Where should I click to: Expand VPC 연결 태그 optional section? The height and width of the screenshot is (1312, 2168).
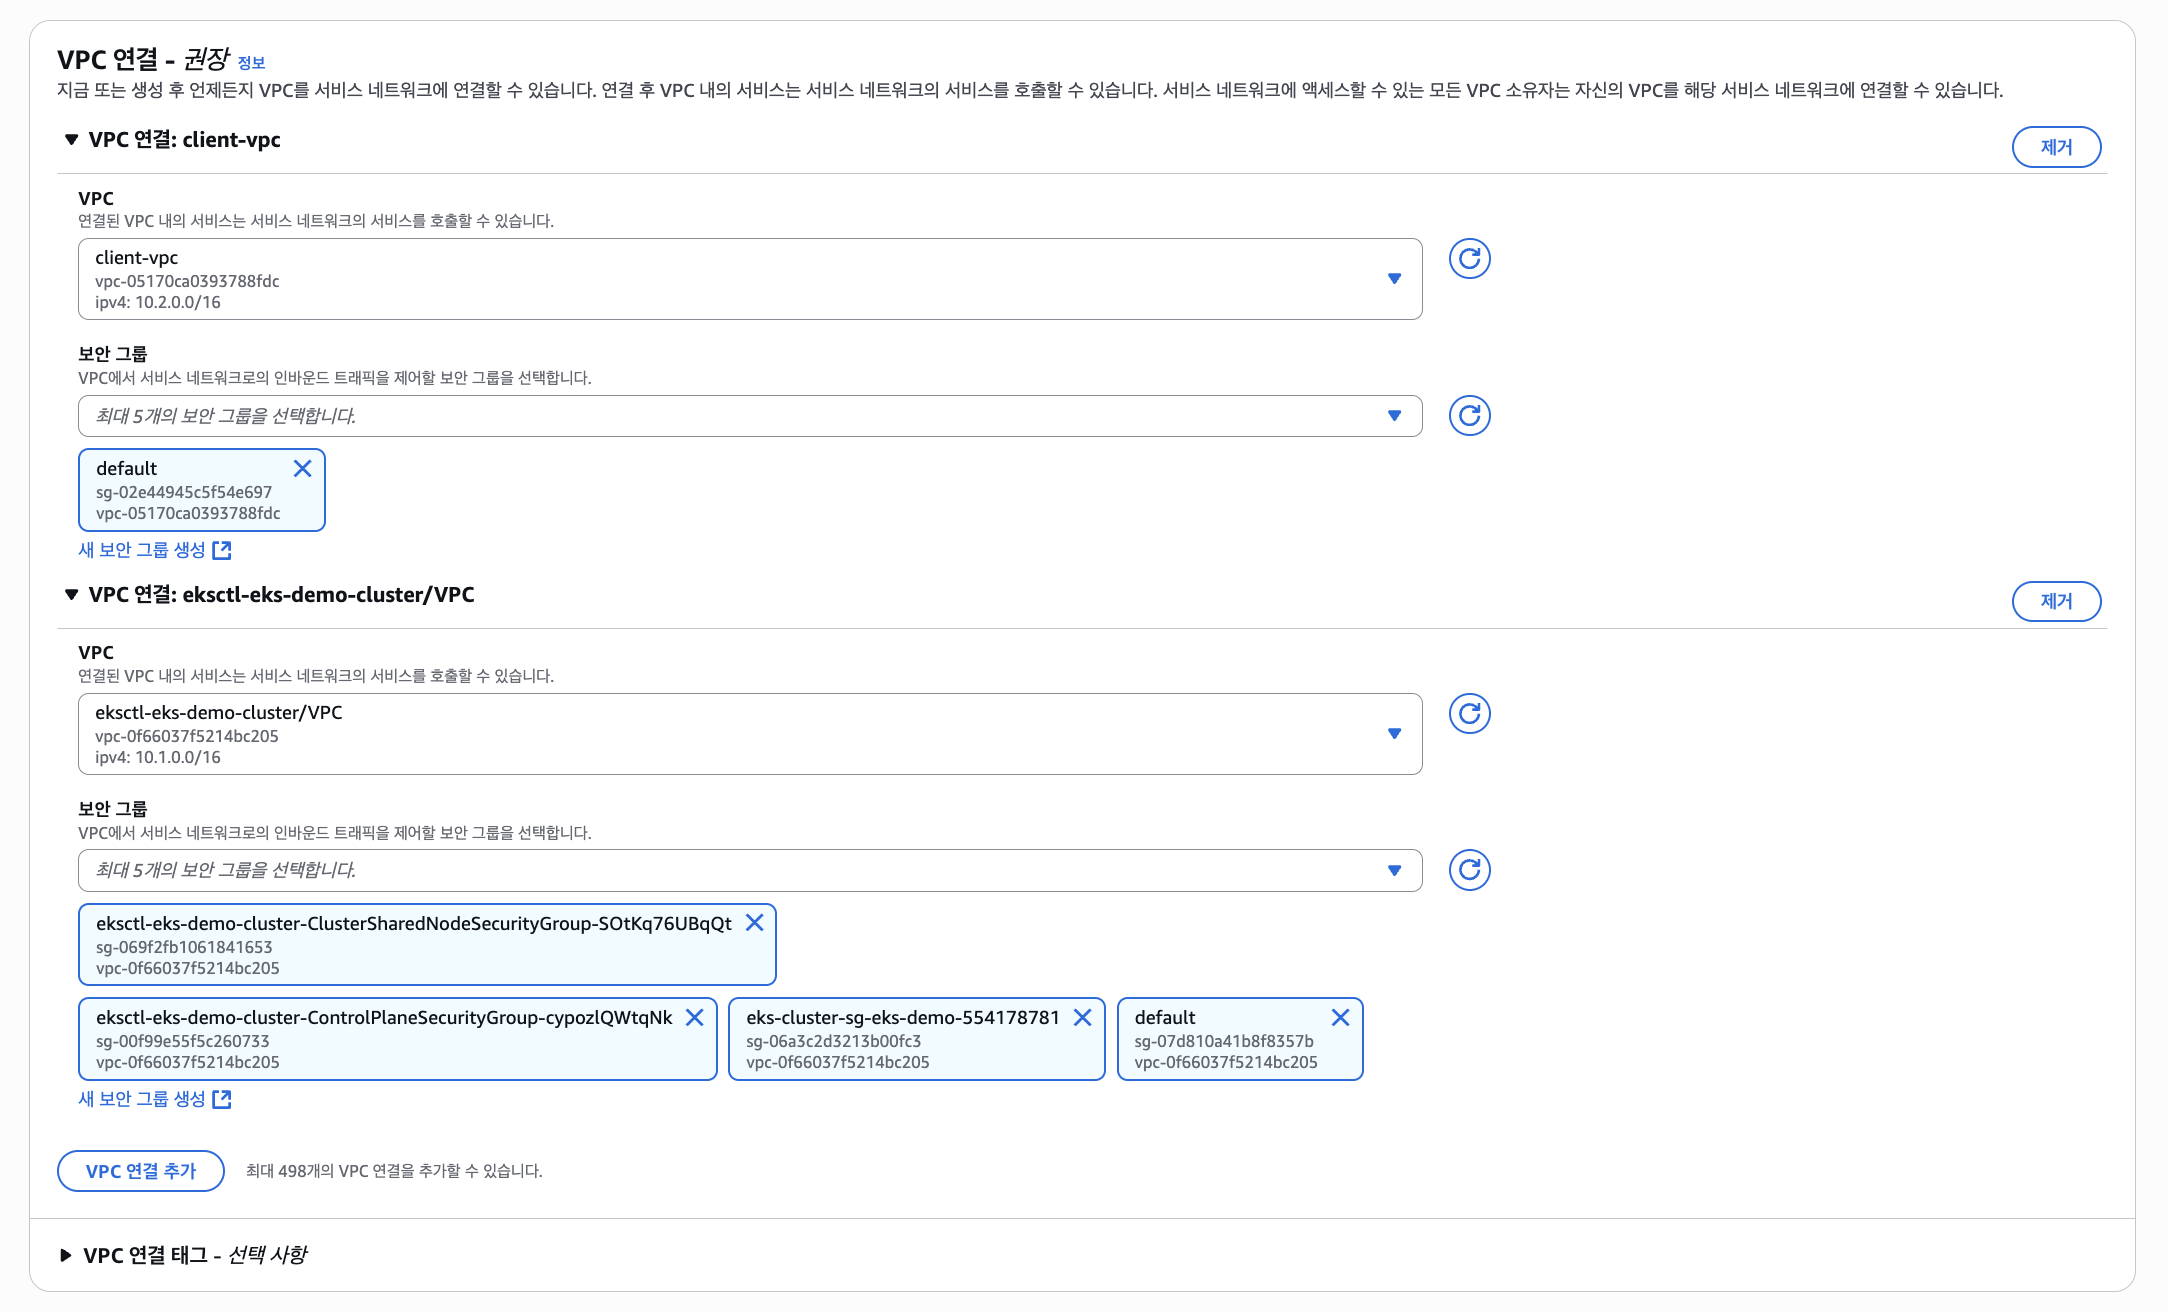click(66, 1255)
